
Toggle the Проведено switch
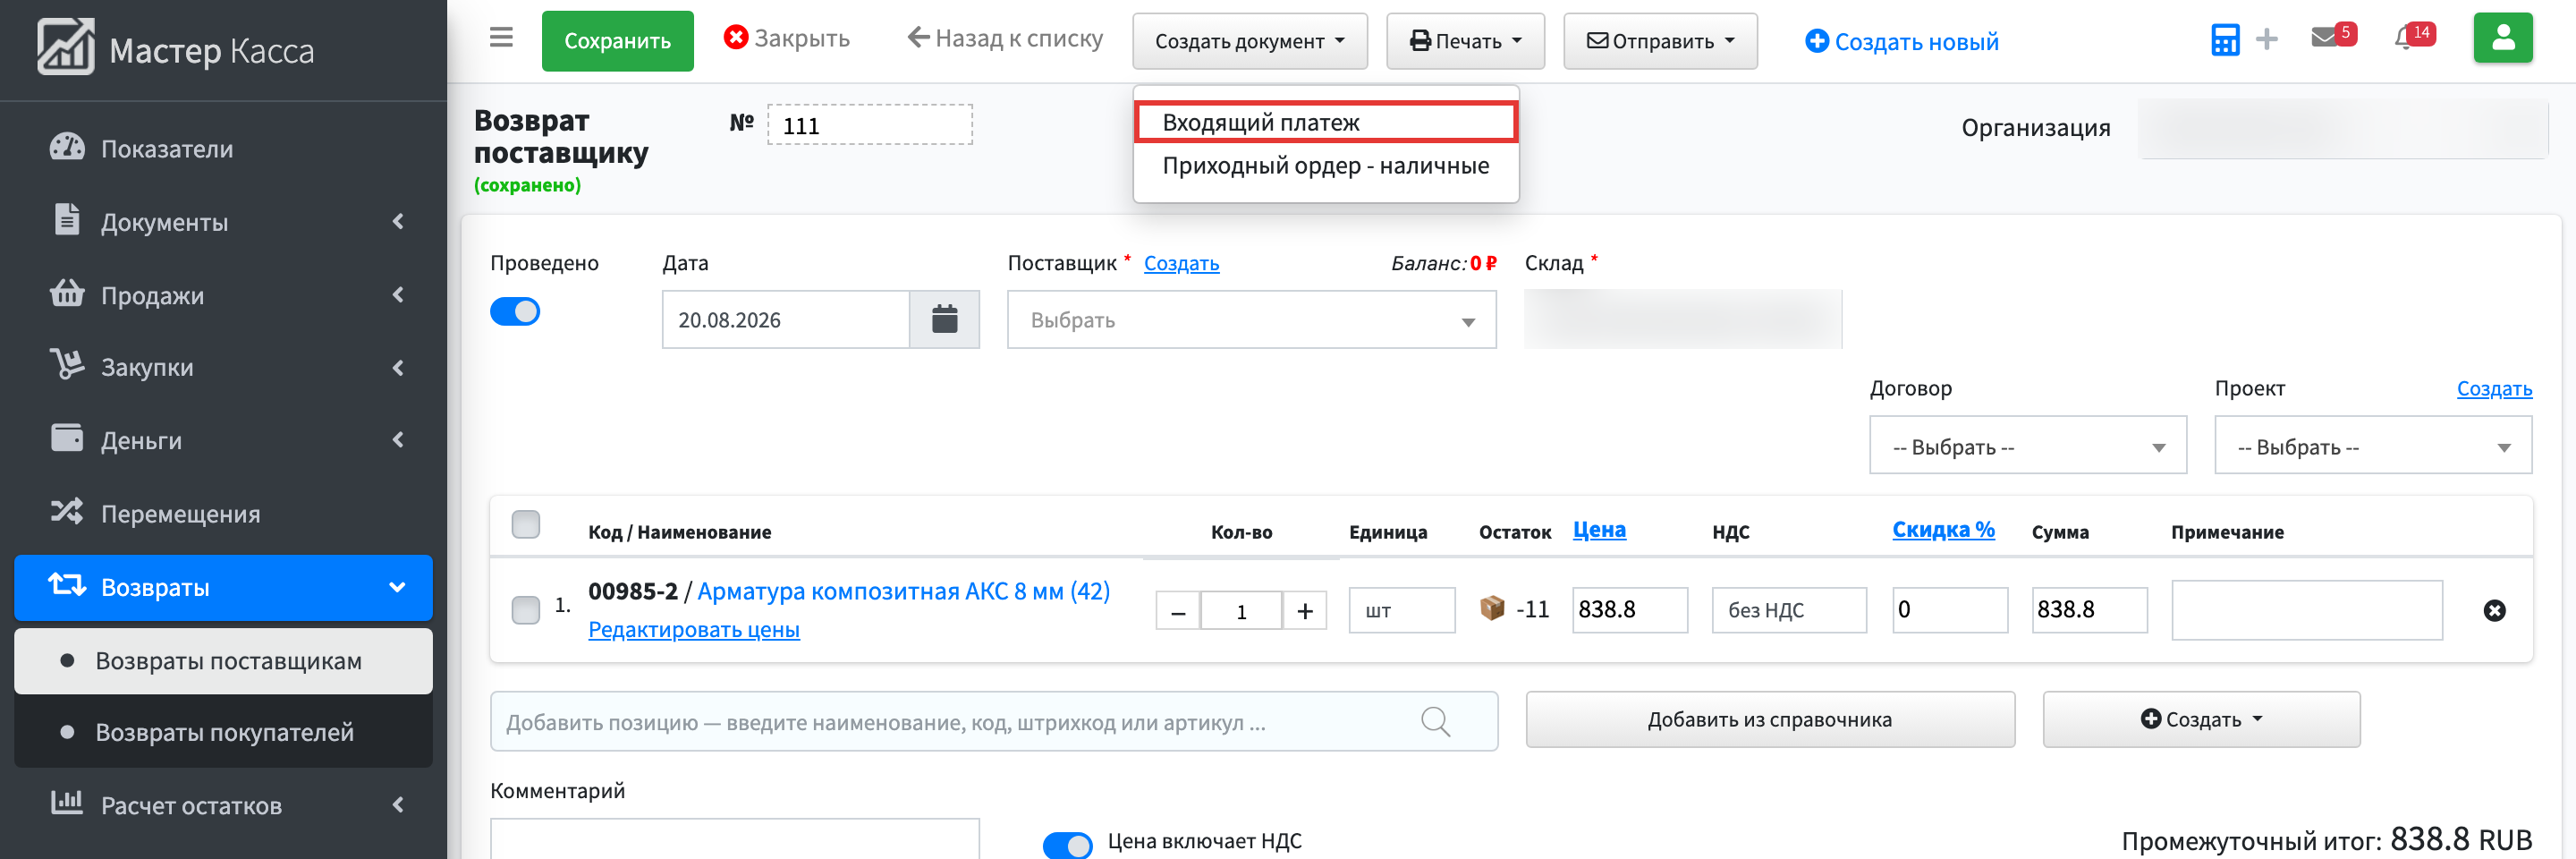(515, 312)
